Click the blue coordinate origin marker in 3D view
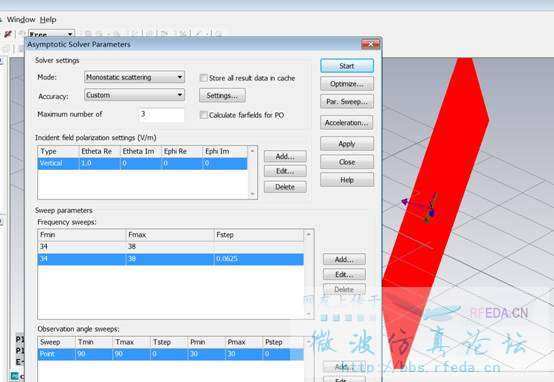 click(x=431, y=213)
